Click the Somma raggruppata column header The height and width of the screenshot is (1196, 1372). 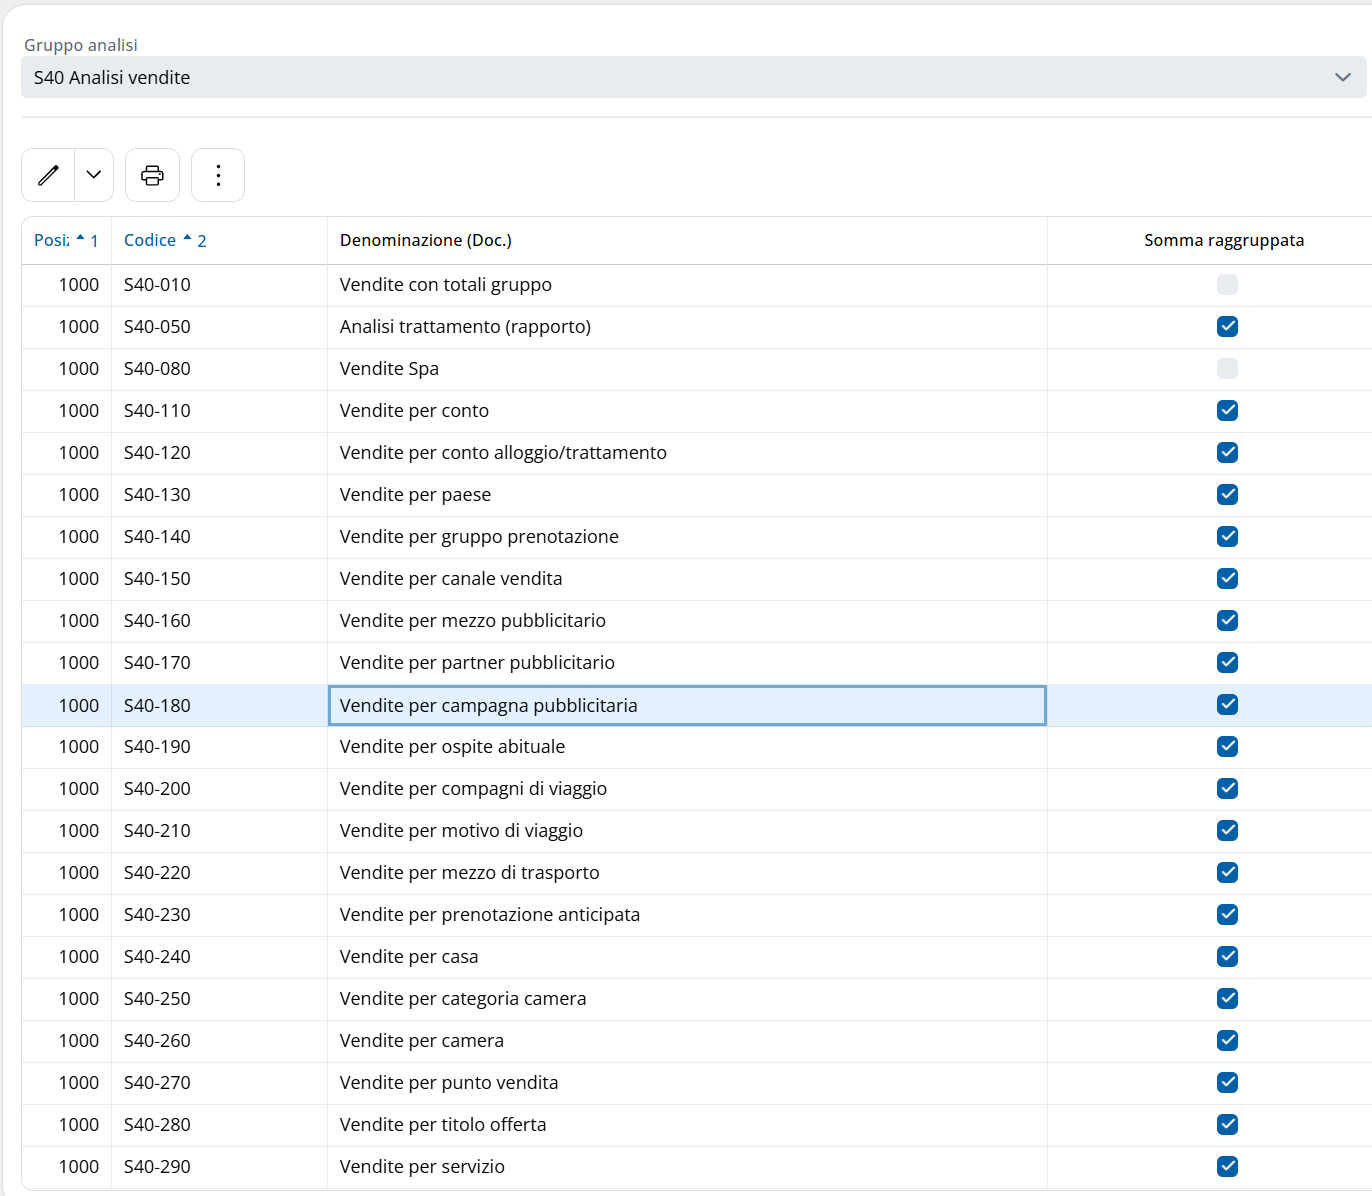1223,240
